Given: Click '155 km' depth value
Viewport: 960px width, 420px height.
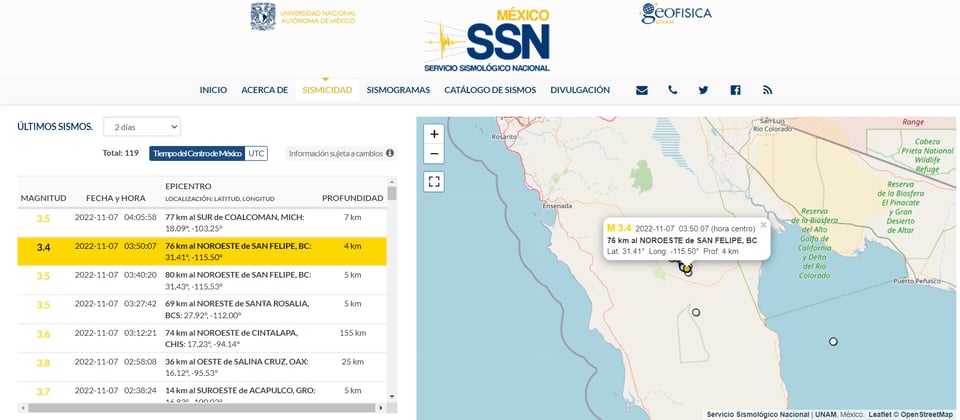Looking at the screenshot, I should click(x=353, y=333).
